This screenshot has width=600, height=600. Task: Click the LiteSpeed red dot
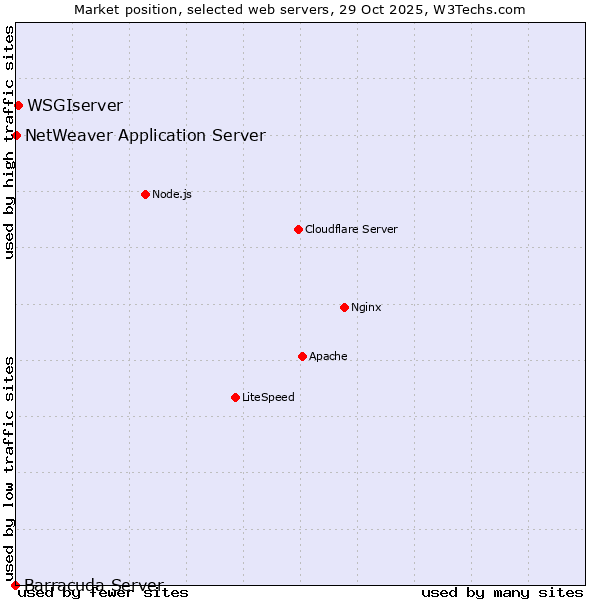(235, 397)
